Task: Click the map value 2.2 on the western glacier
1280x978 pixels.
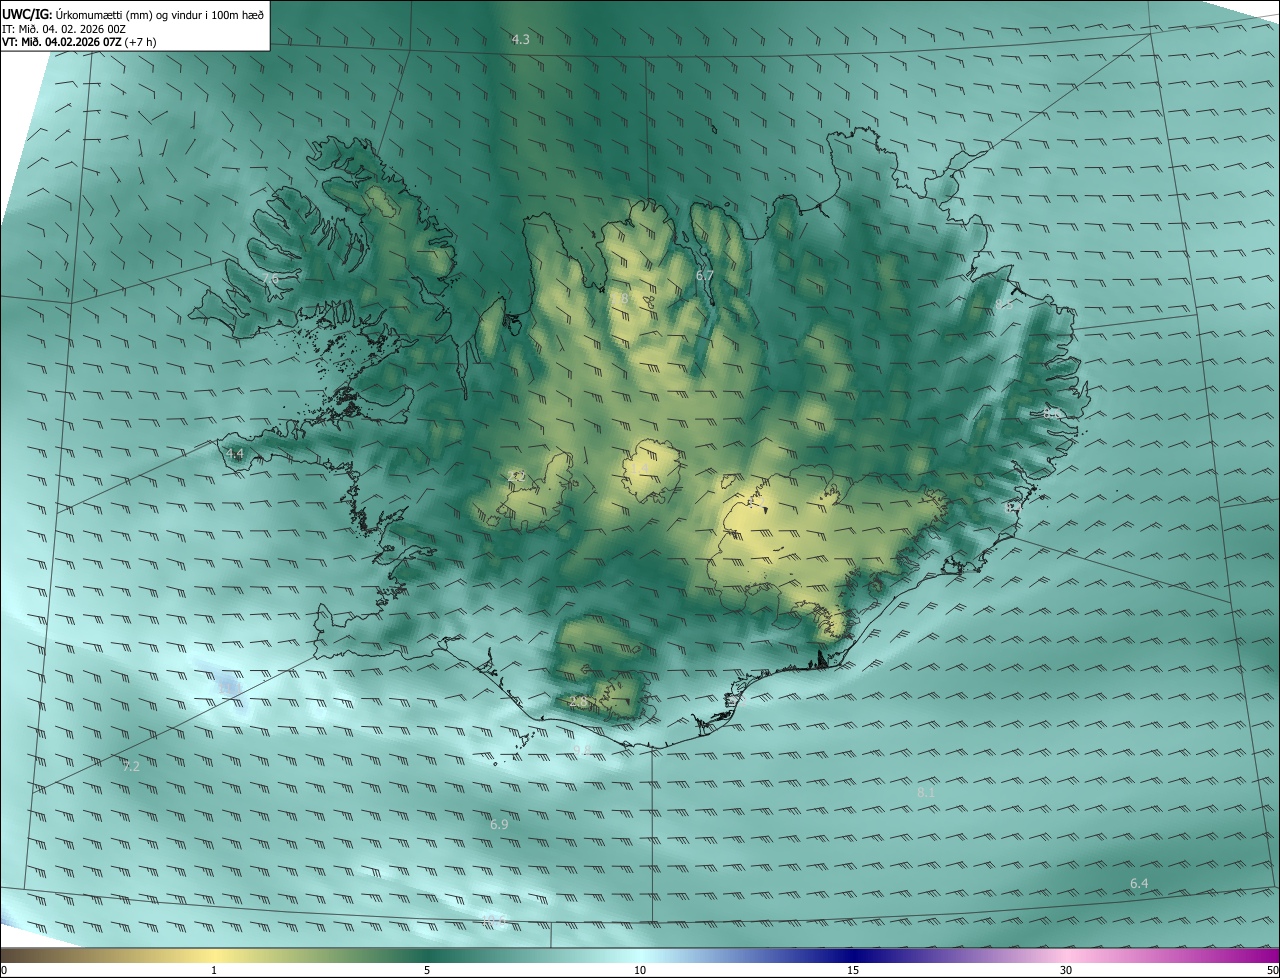Action: pos(516,477)
